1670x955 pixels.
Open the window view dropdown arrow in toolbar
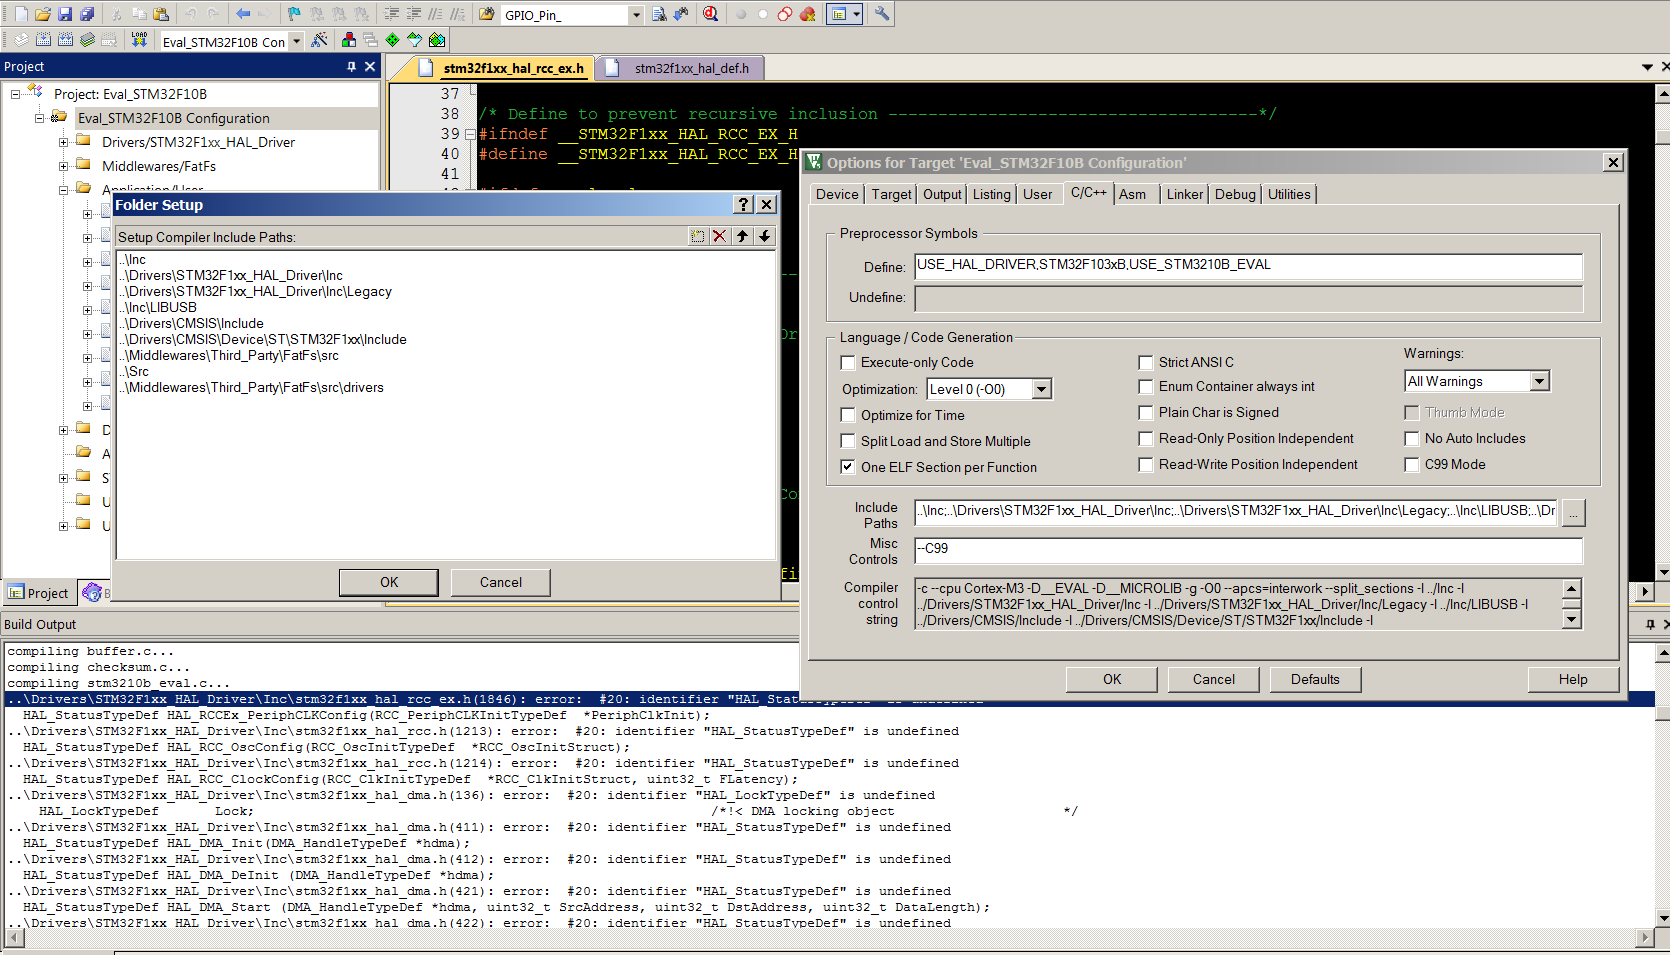pyautogui.click(x=856, y=14)
